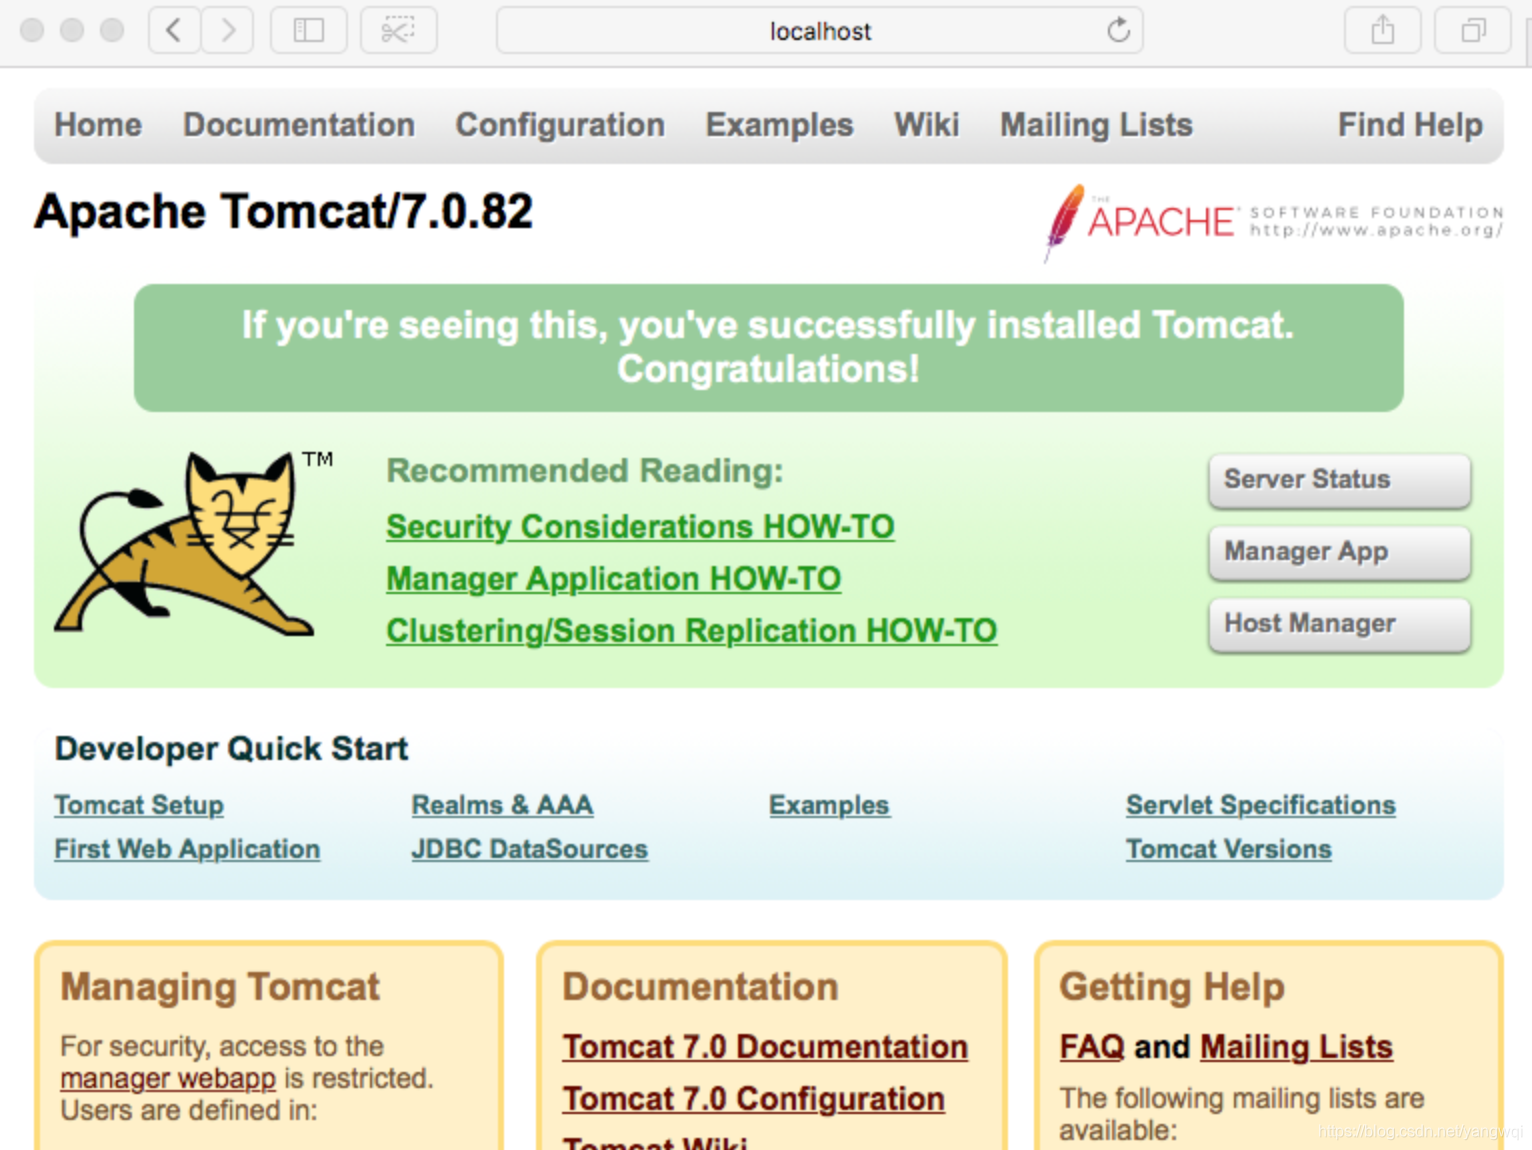Screen dimensions: 1532x1150
Task: Open the Tomcat 7.0 Documentation link
Action: (x=764, y=1046)
